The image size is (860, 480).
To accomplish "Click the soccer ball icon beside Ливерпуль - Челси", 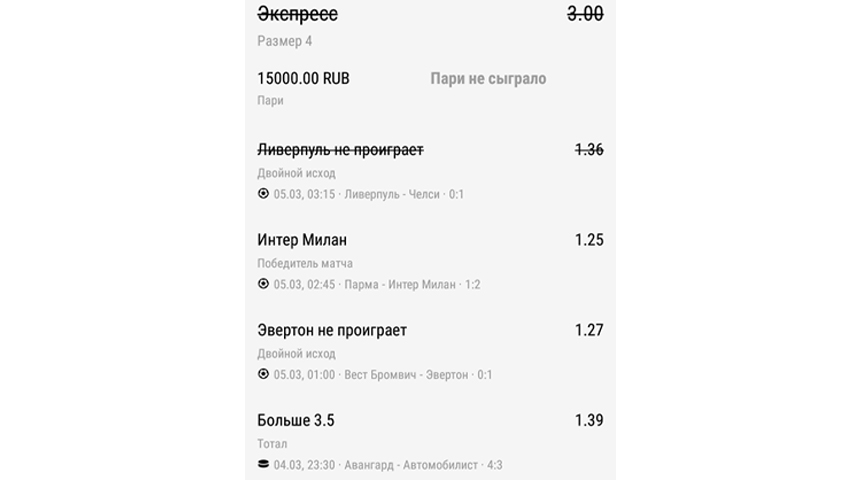I will 263,194.
